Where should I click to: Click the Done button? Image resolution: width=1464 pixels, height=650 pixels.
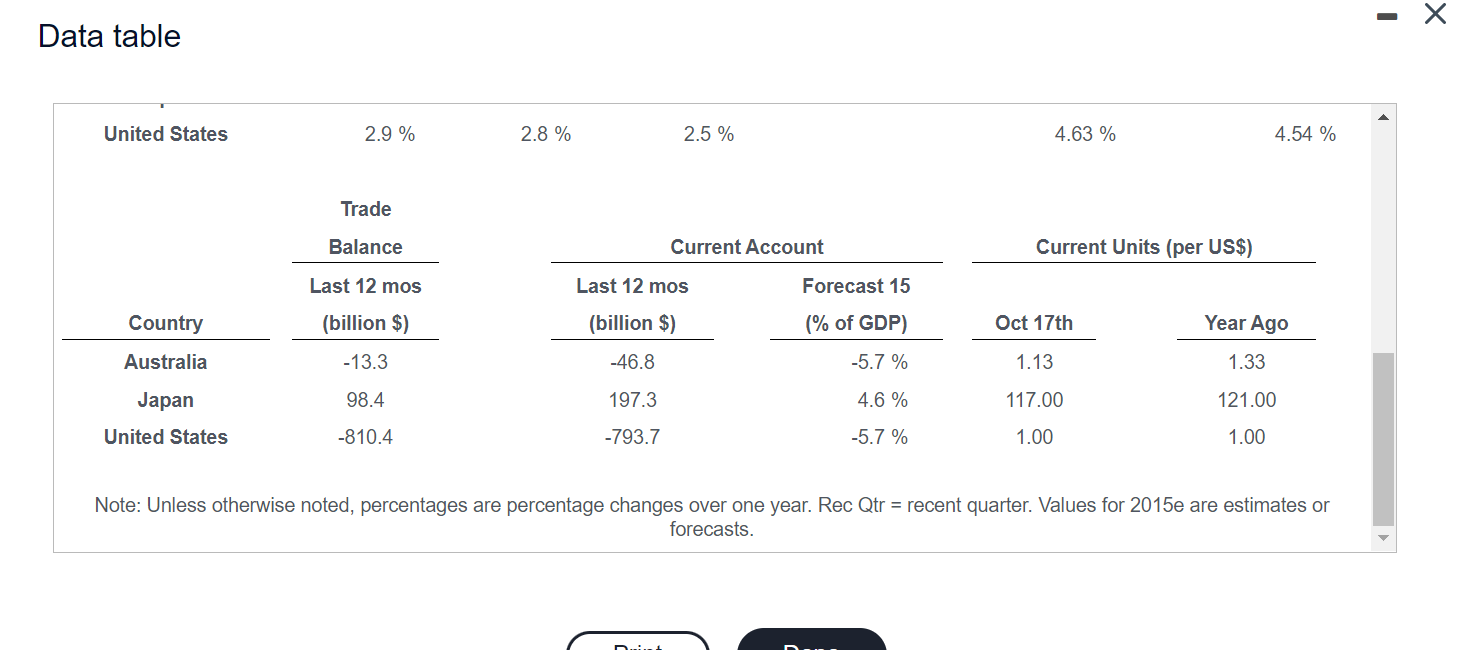pyautogui.click(x=811, y=645)
